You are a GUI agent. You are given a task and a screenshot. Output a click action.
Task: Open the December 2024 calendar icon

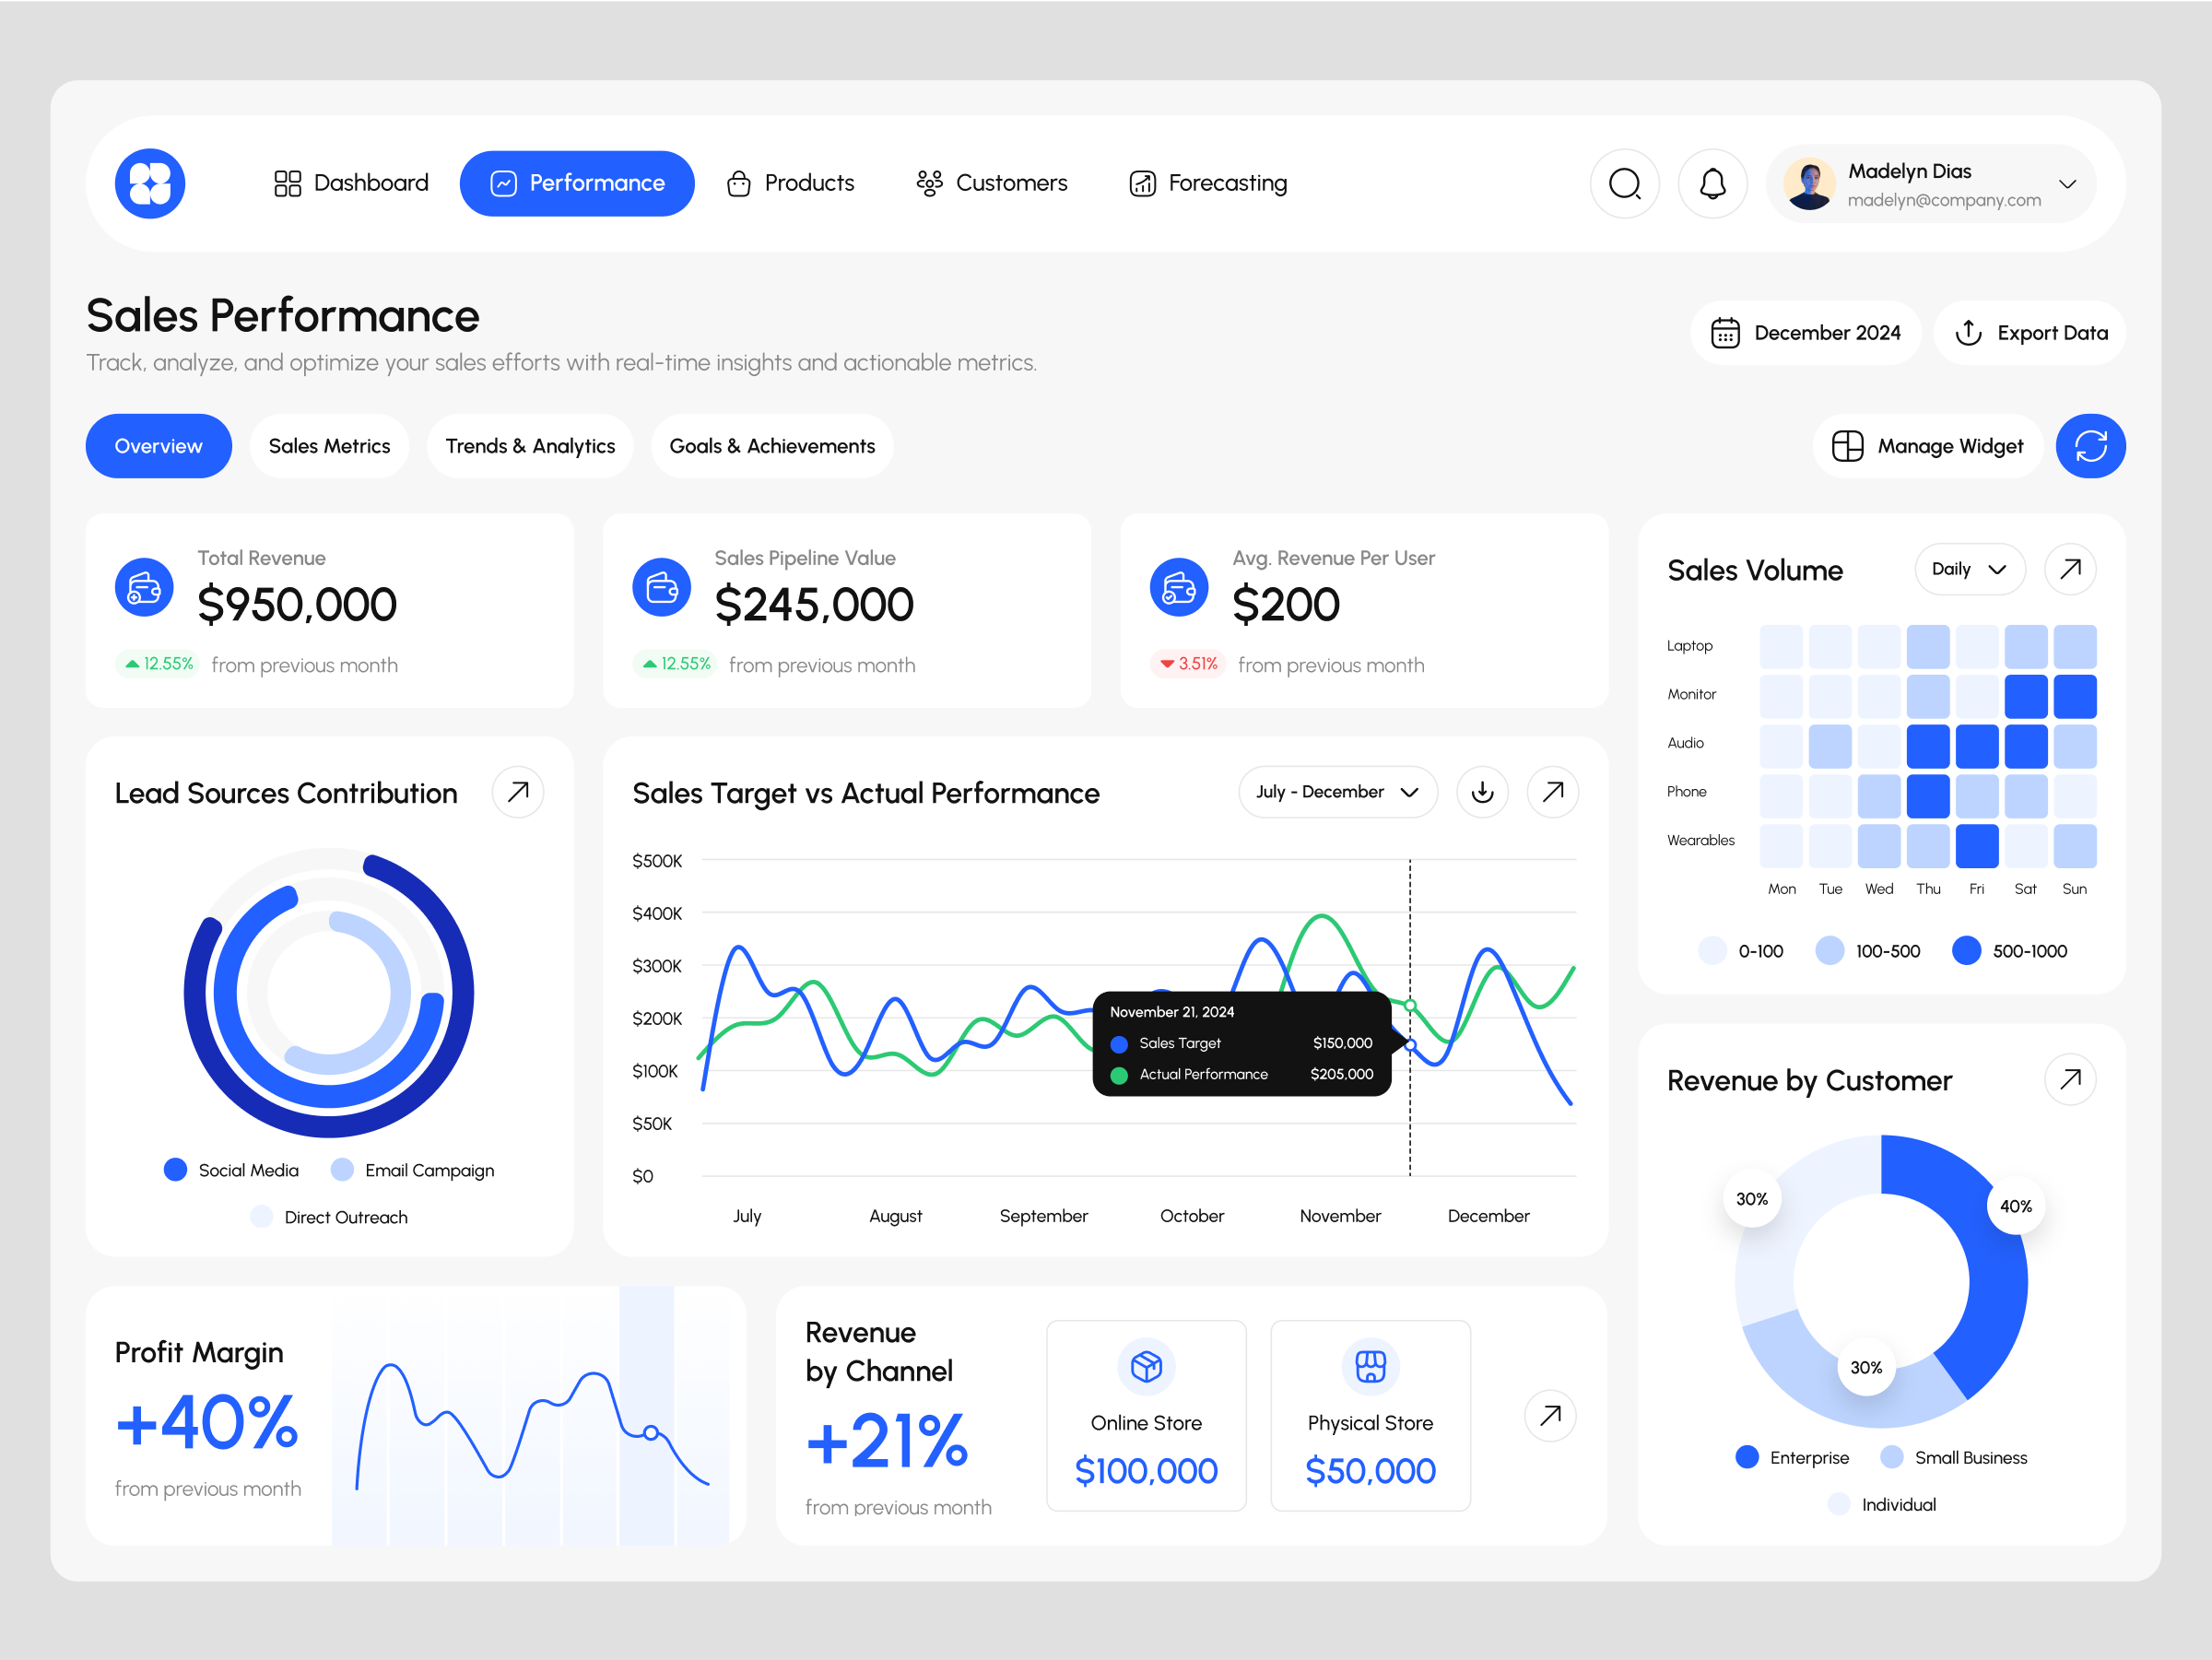[1728, 332]
